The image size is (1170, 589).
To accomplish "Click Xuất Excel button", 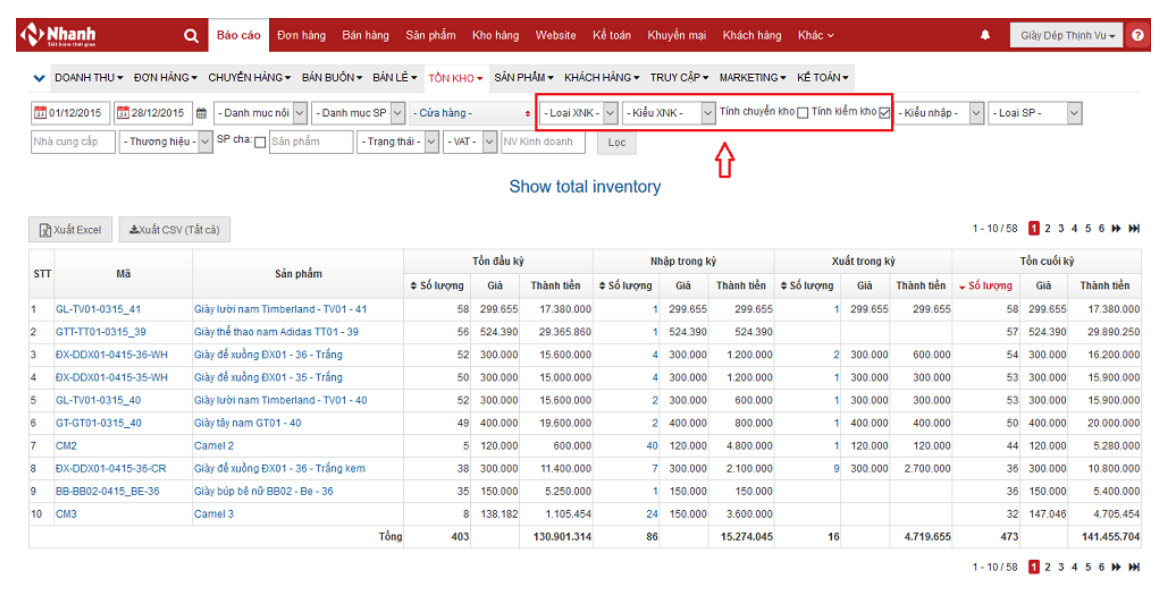I will pos(70,229).
